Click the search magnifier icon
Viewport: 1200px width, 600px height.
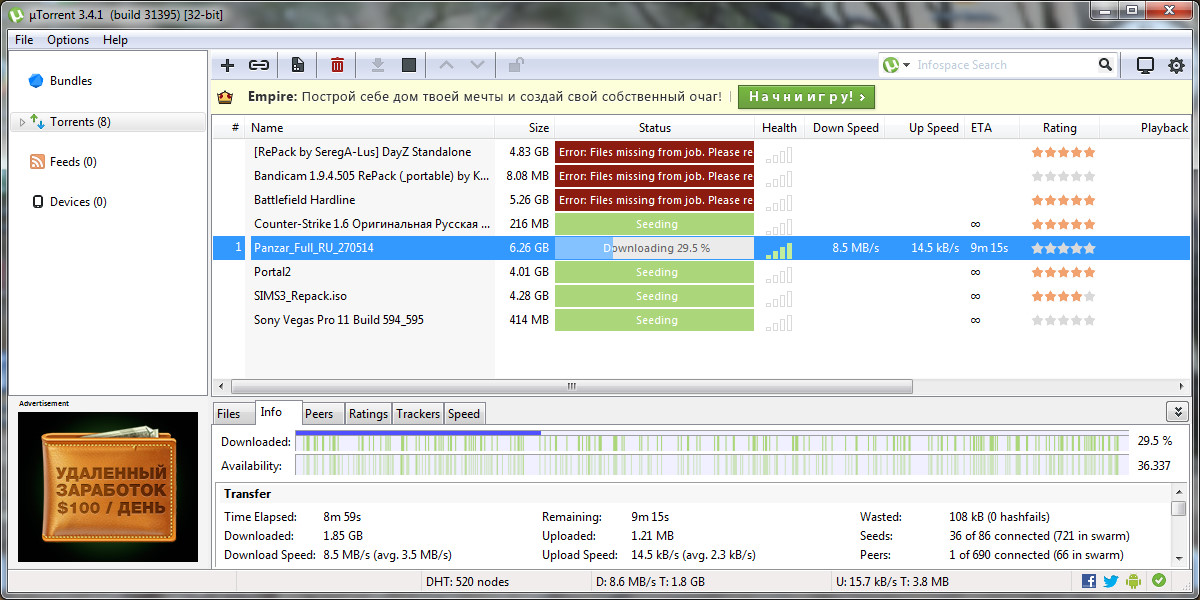tap(1105, 65)
